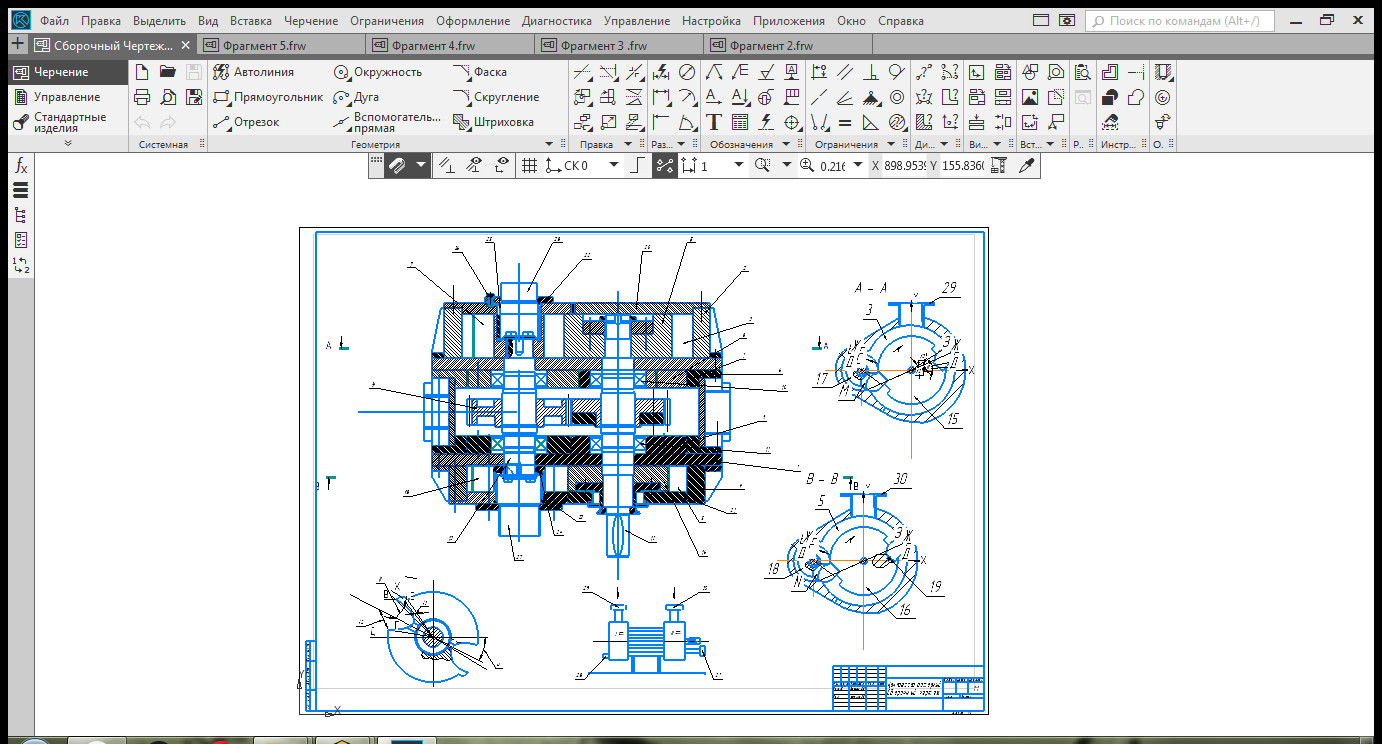This screenshot has height=744, width=1382.
Task: Toggle the snap magnet button
Action: (397, 166)
